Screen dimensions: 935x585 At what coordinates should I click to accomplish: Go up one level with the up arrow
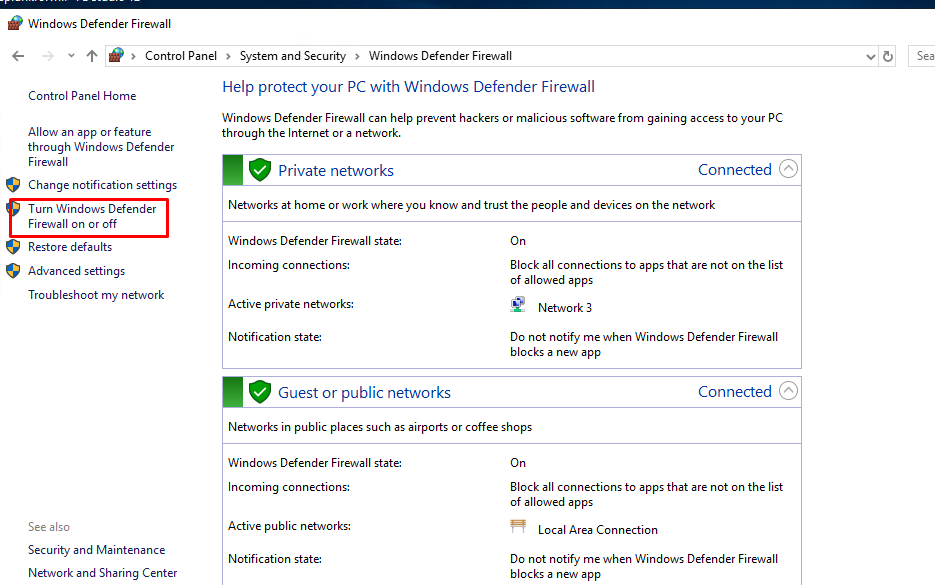(91, 56)
